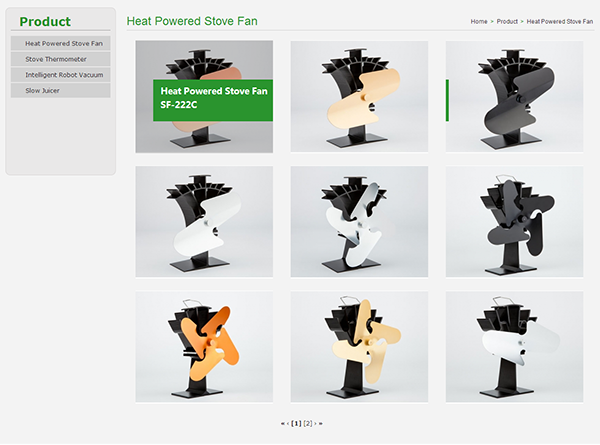View the silver-blade fan with wire handle
600x445 pixels.
click(x=514, y=347)
